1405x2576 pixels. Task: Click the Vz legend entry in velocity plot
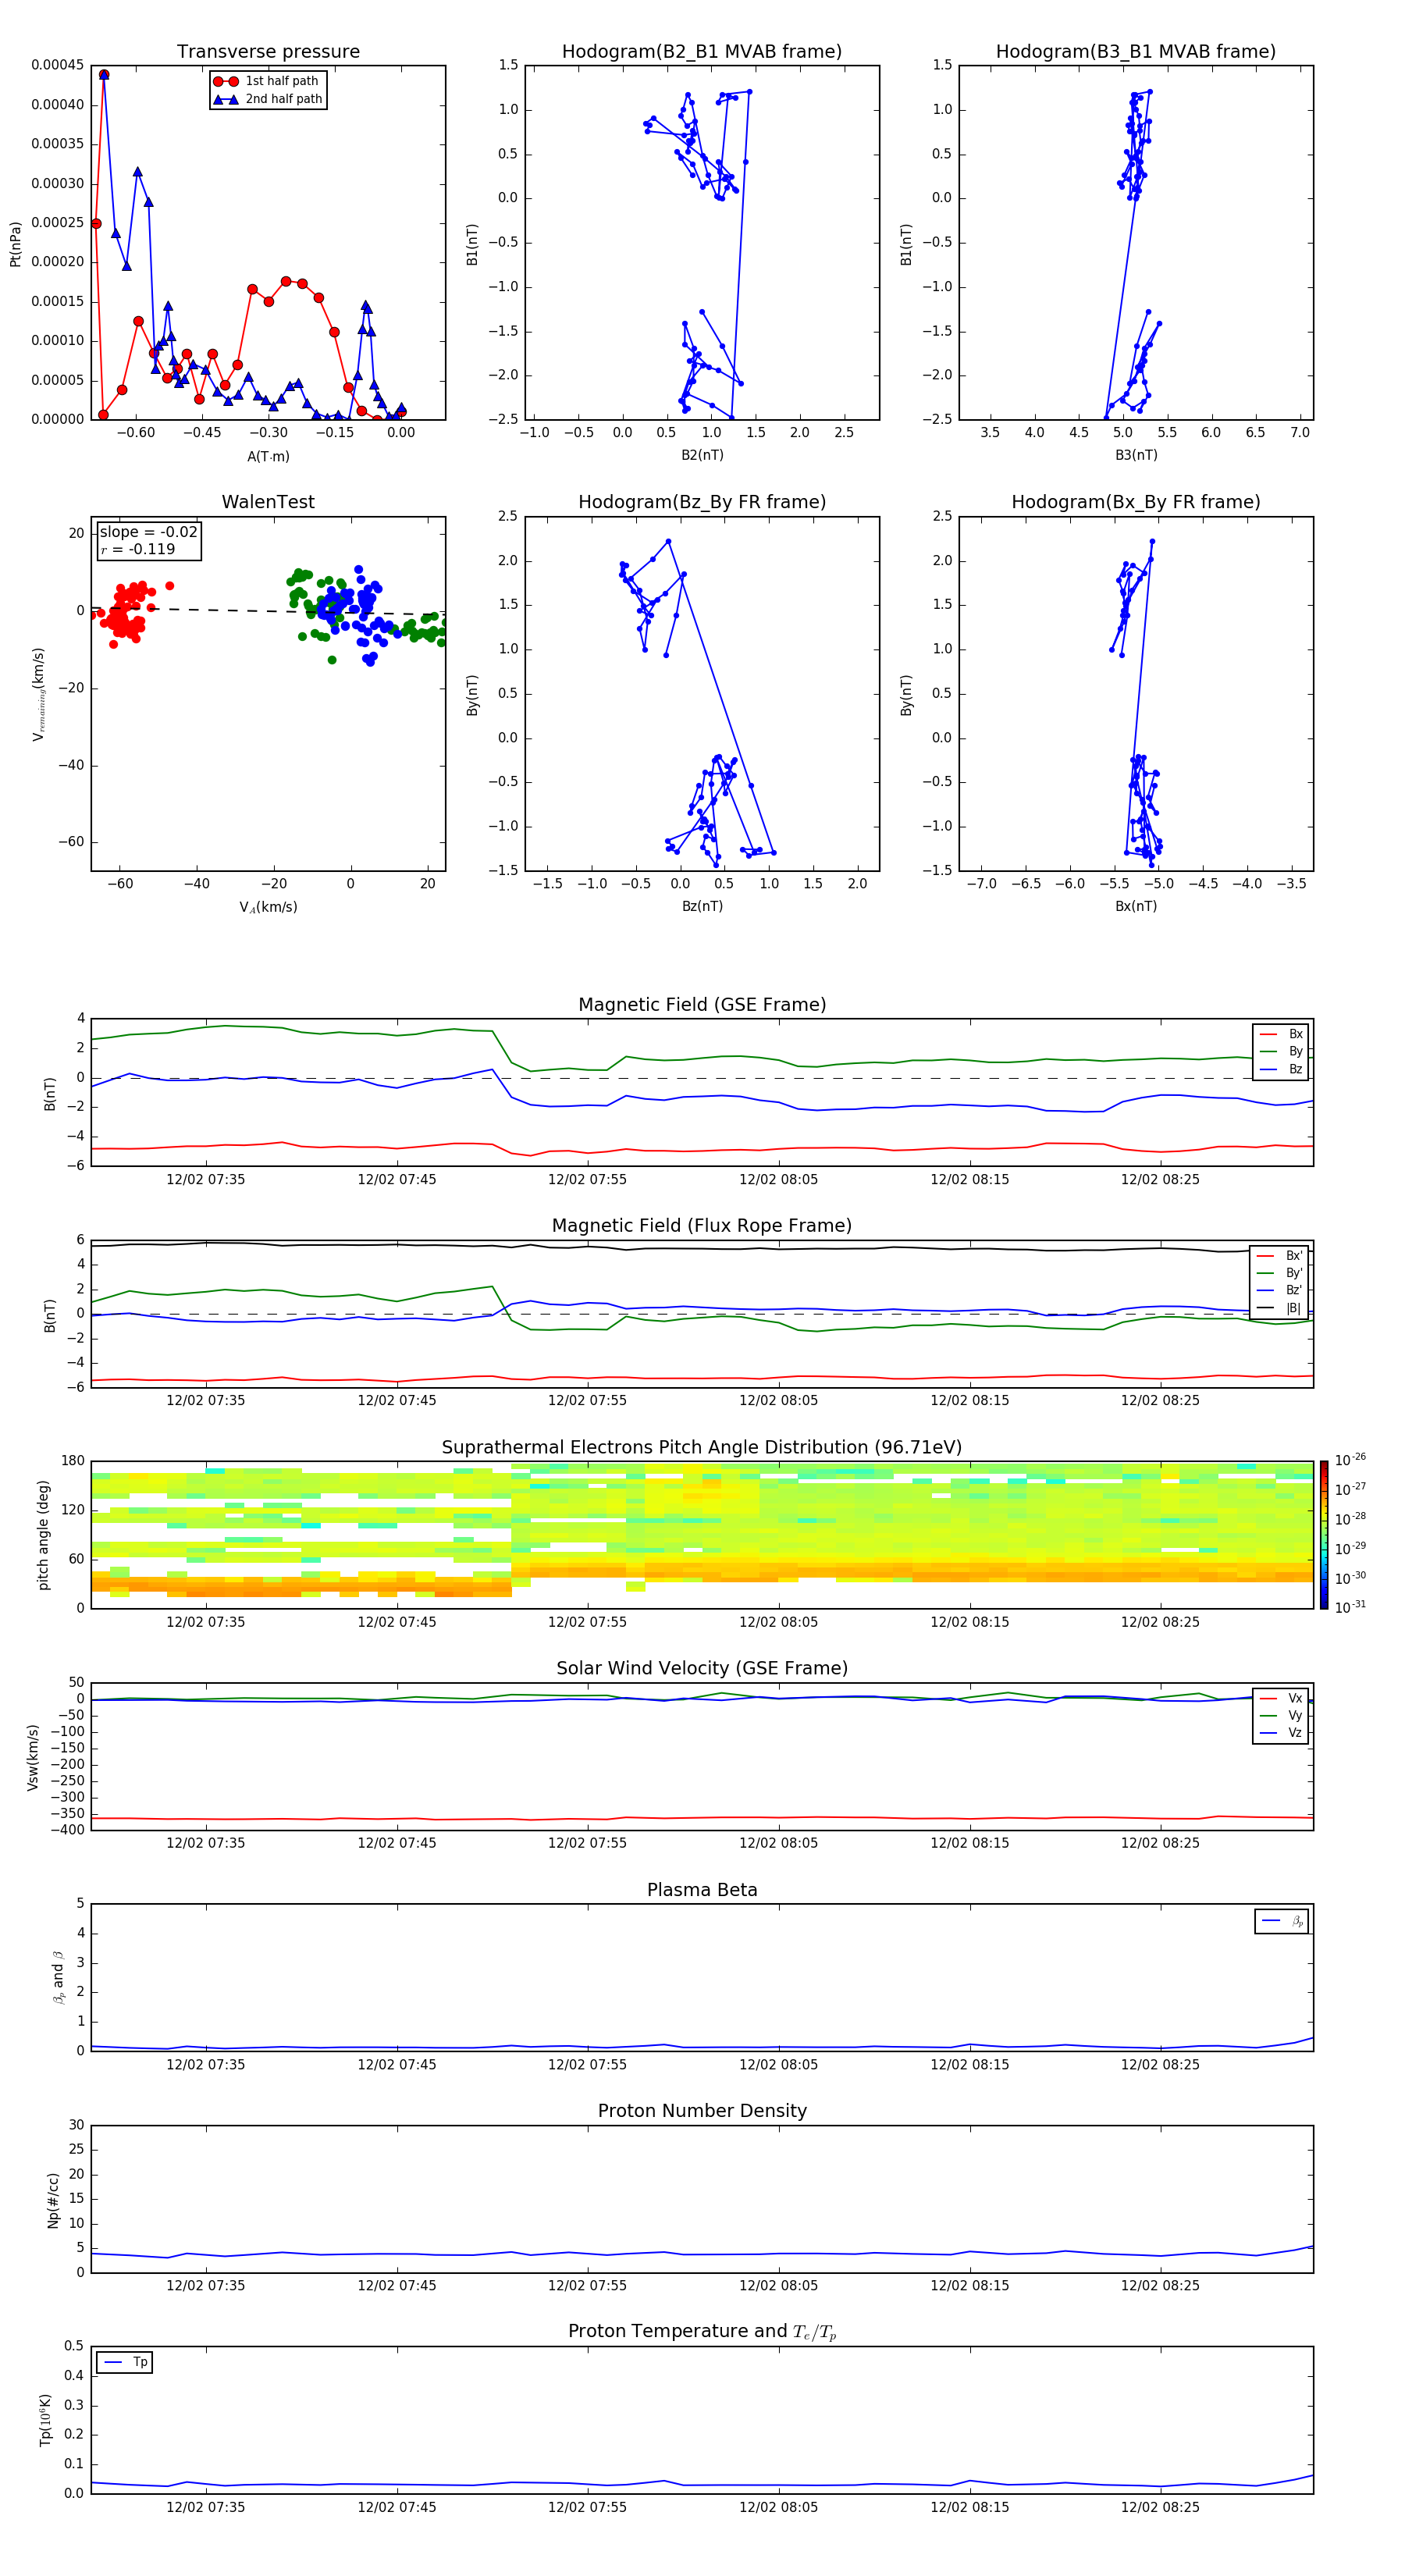coord(1281,1733)
